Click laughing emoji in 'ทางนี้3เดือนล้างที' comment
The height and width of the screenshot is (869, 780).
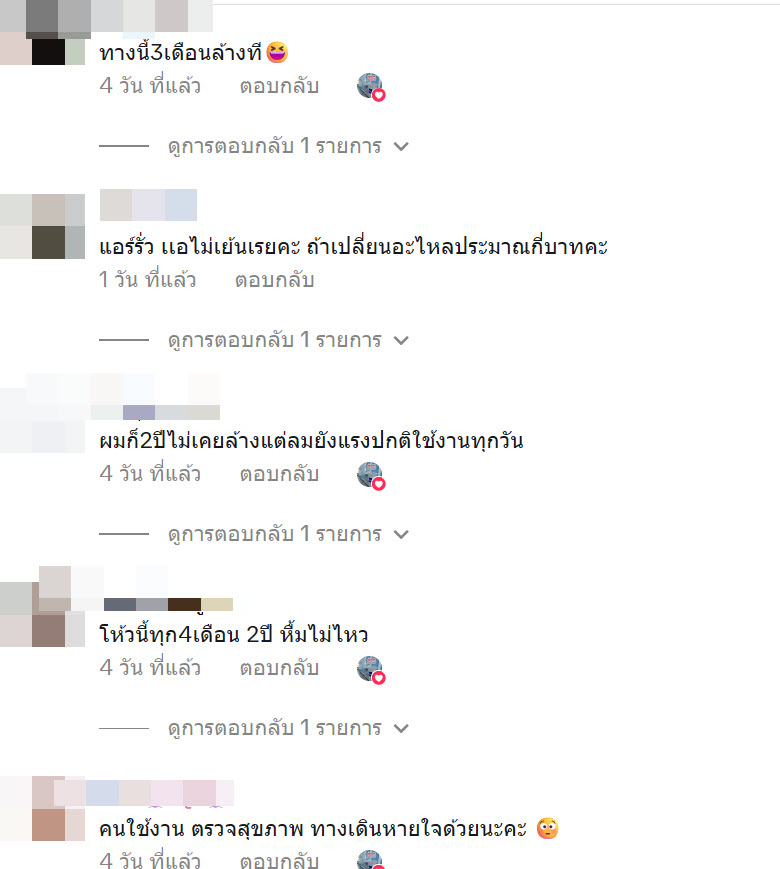tap(277, 53)
